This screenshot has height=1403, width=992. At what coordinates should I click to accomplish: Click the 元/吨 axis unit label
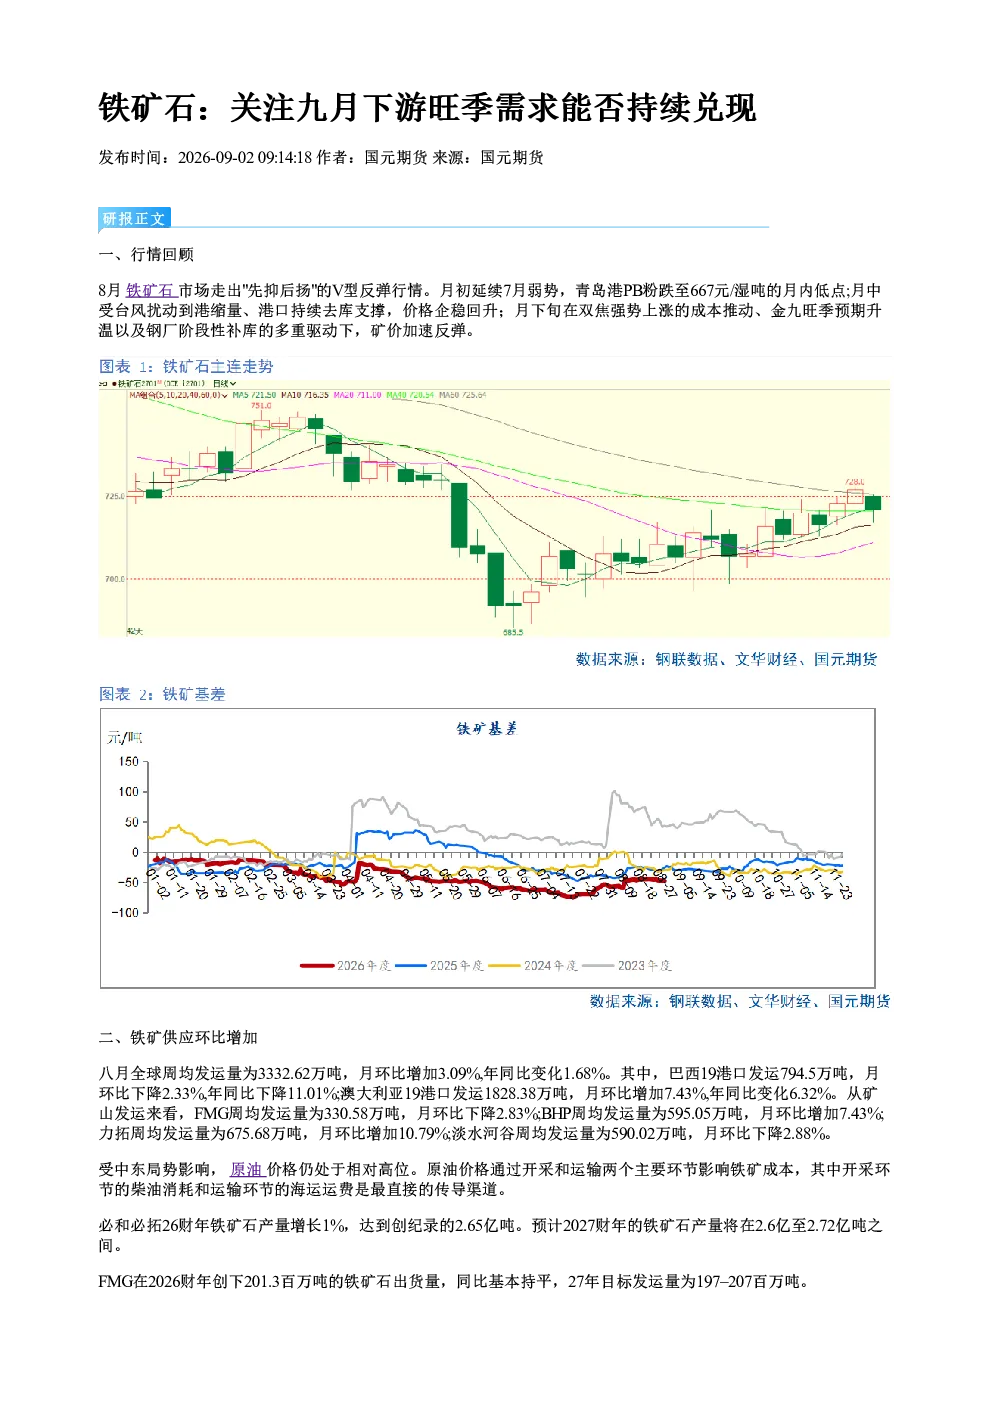tap(125, 737)
